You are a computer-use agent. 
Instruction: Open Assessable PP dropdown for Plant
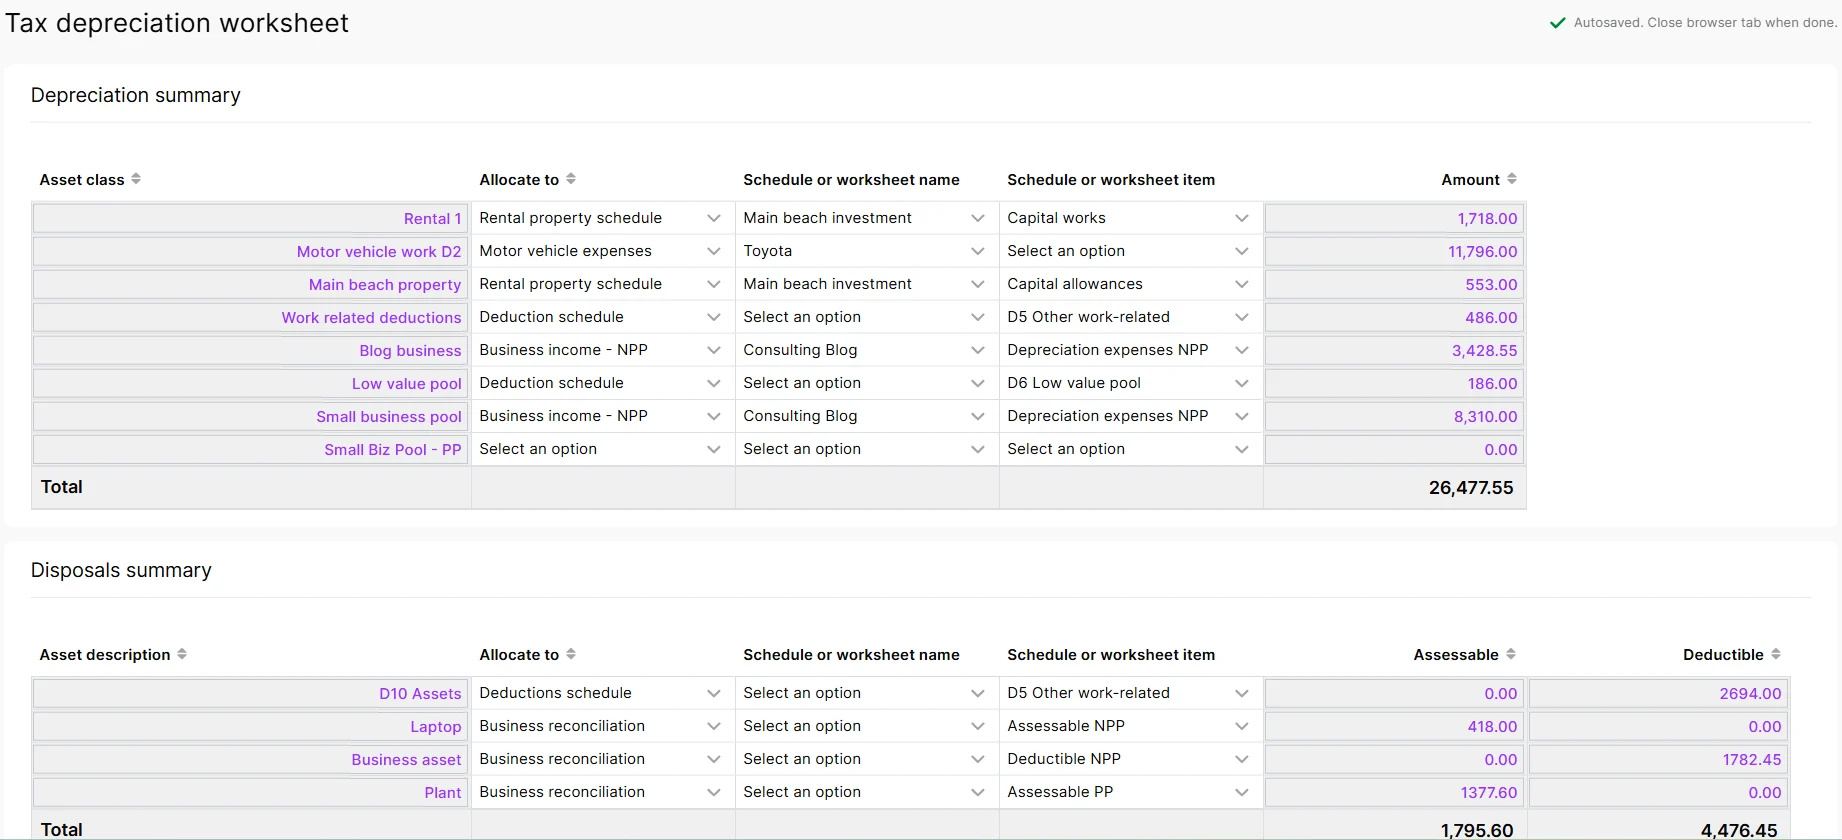[1129, 792]
